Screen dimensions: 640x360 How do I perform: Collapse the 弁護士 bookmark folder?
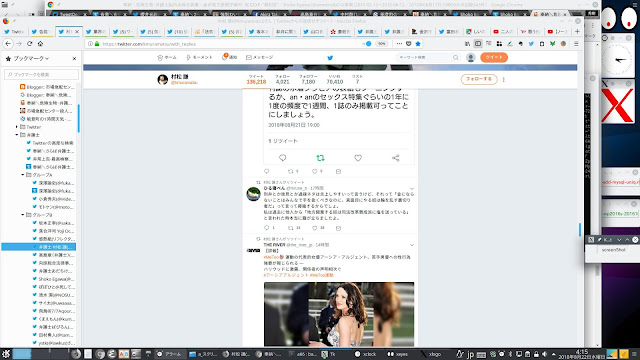[17, 135]
